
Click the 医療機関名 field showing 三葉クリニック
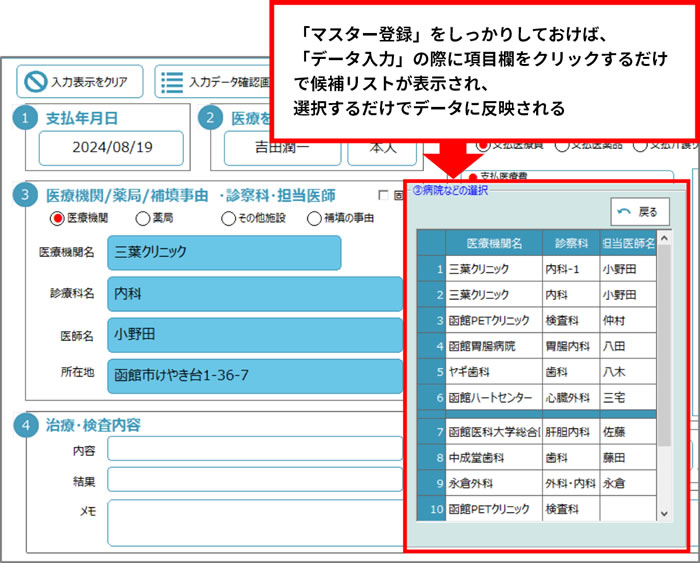click(224, 253)
